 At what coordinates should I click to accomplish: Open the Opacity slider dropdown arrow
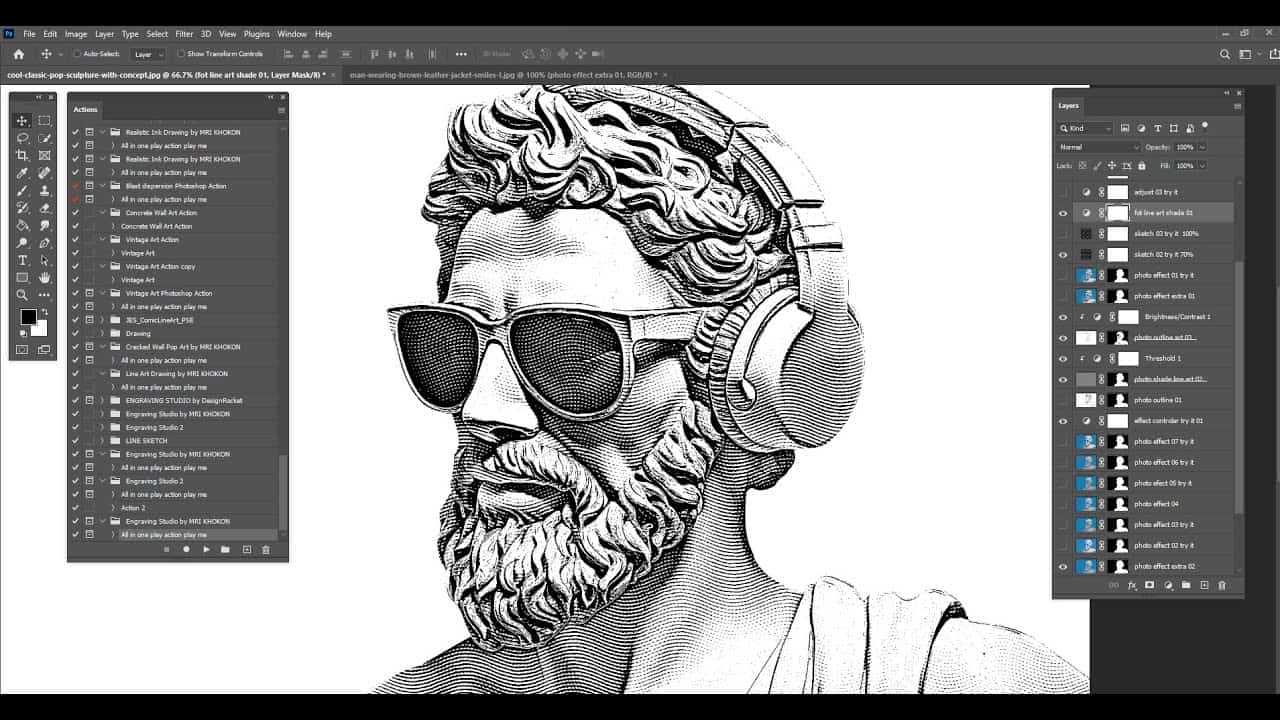coord(1202,147)
